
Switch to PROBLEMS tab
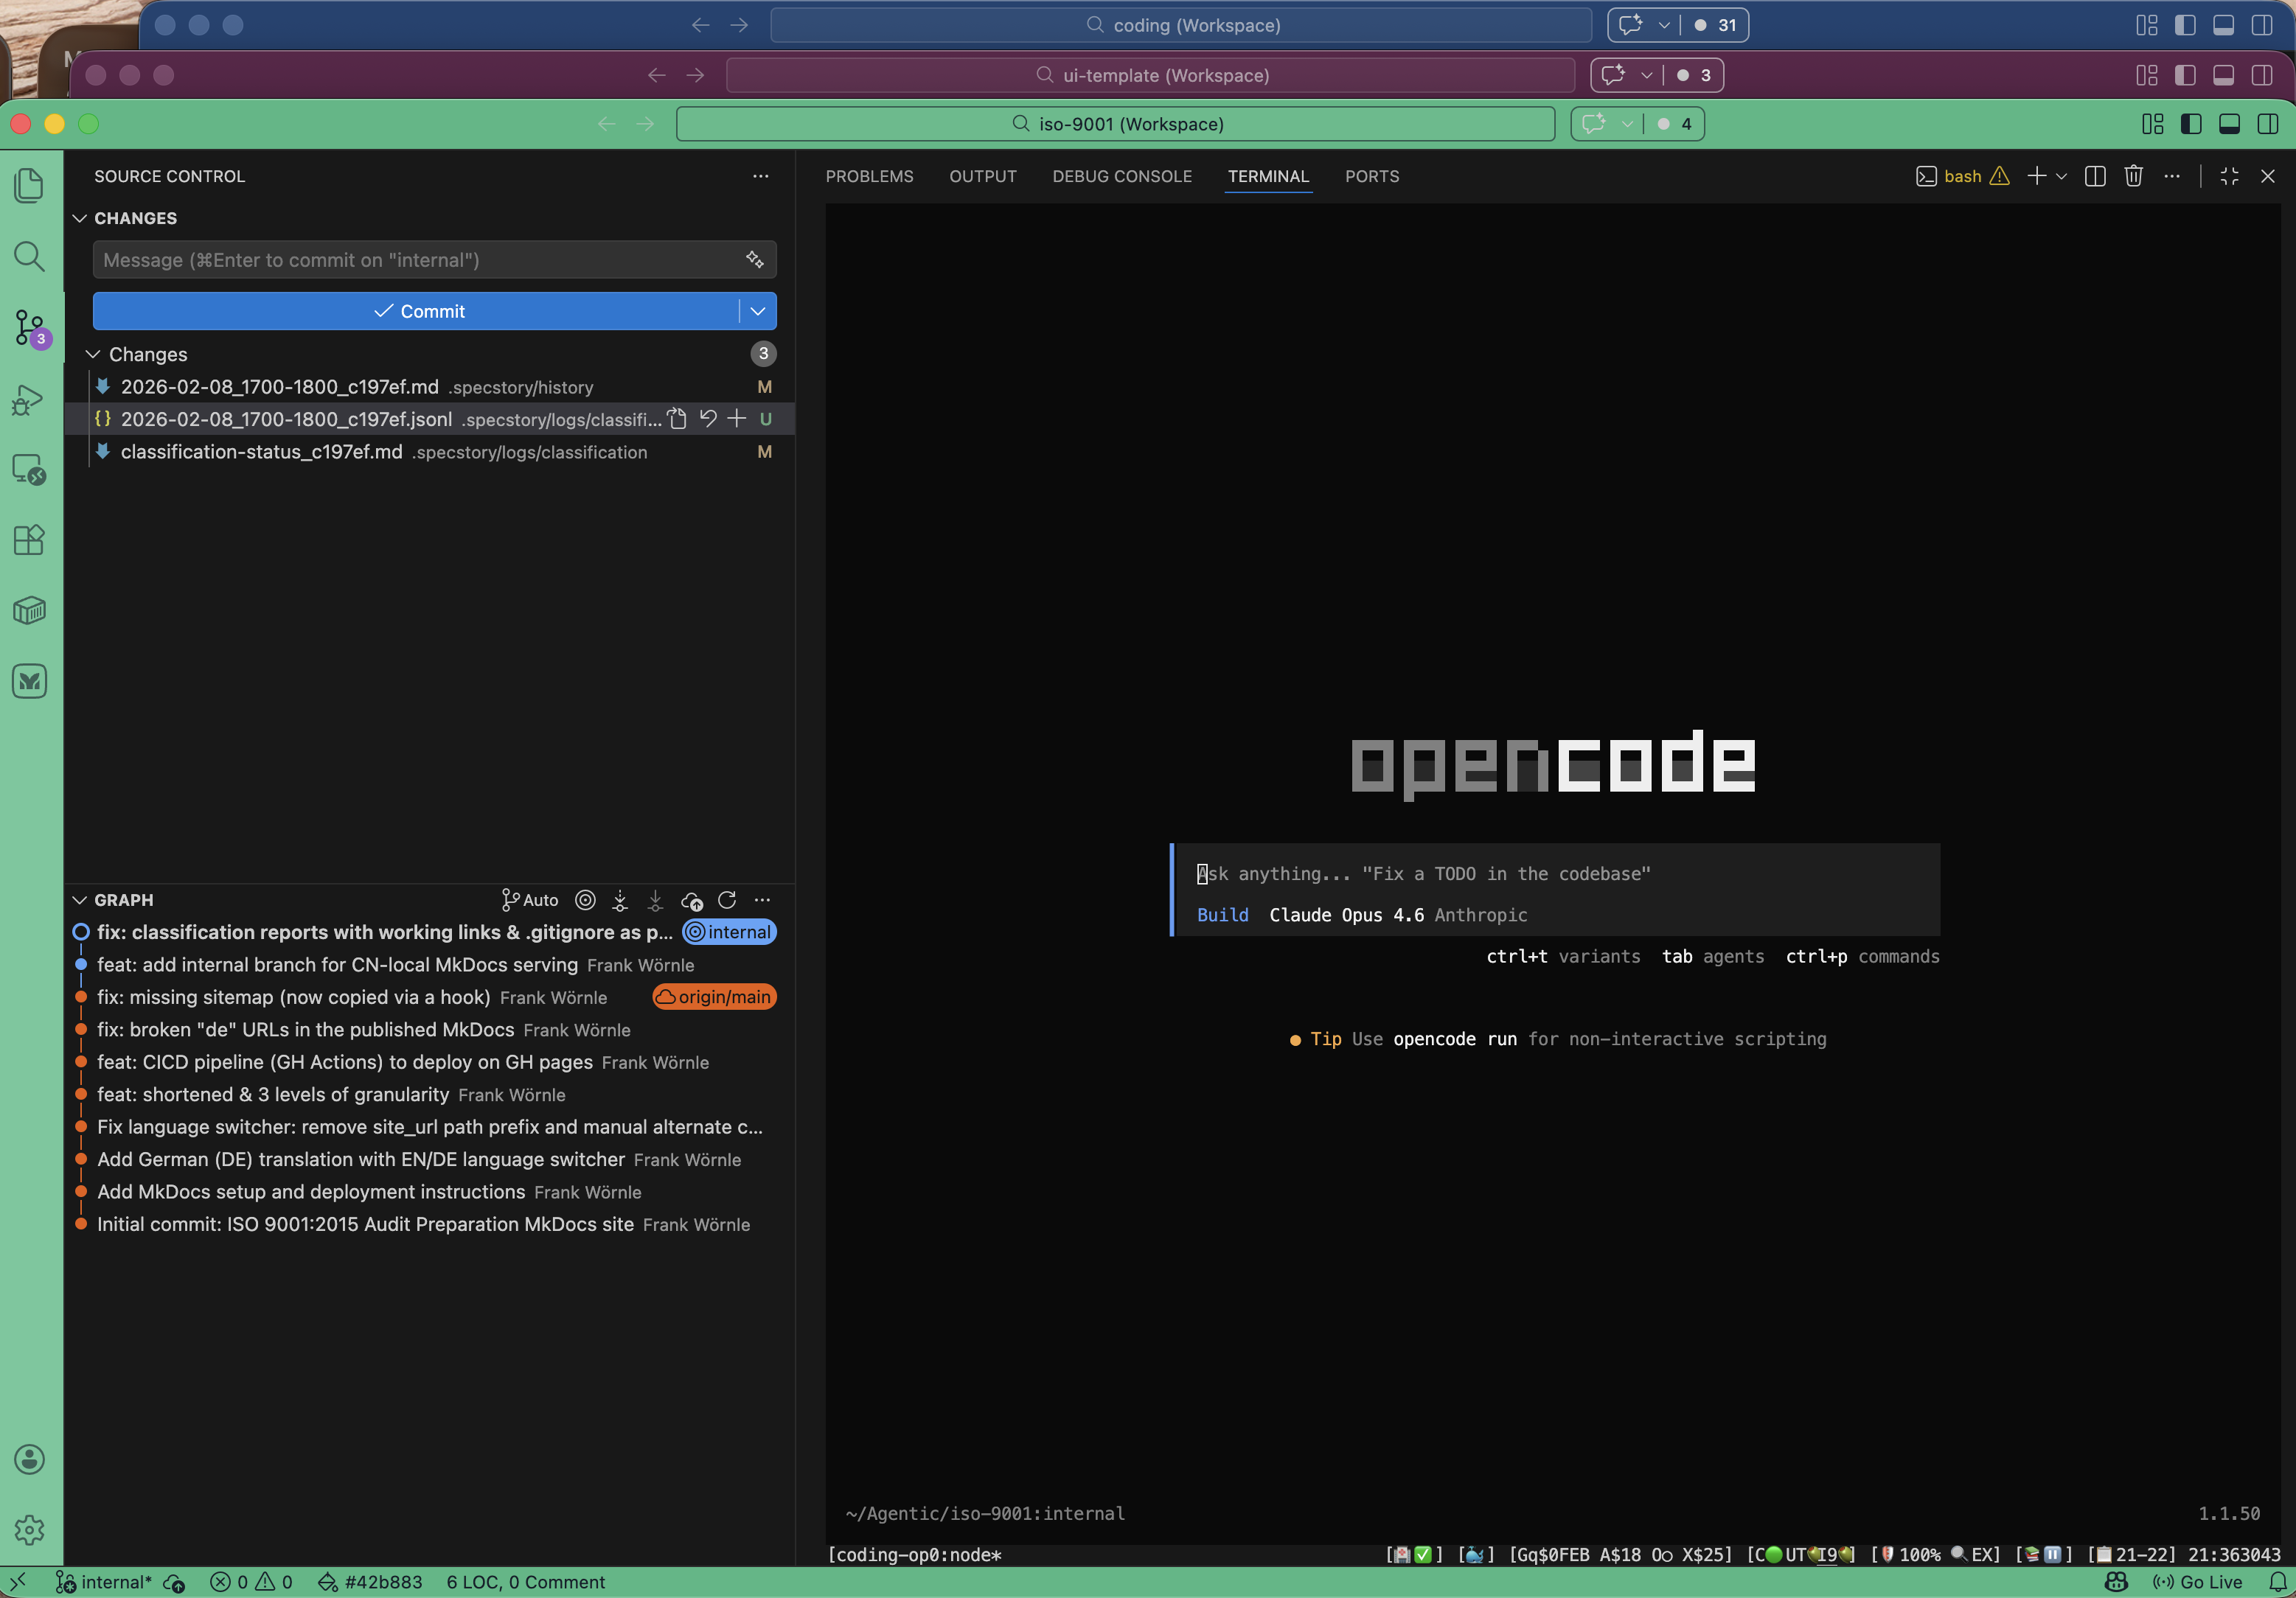click(x=869, y=176)
